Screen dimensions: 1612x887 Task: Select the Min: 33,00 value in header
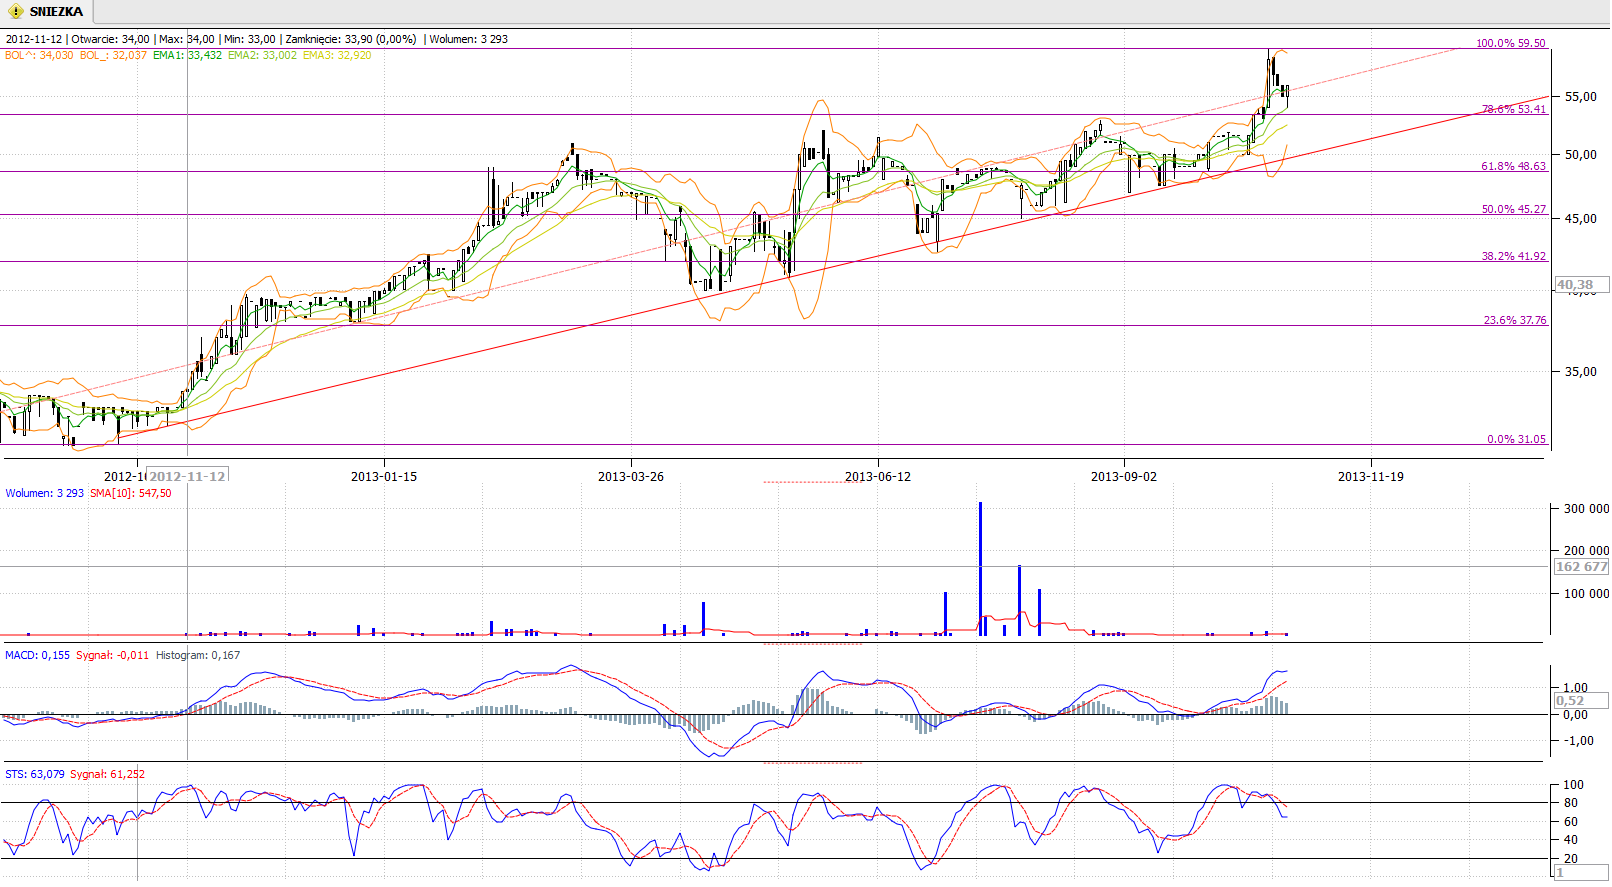point(249,39)
